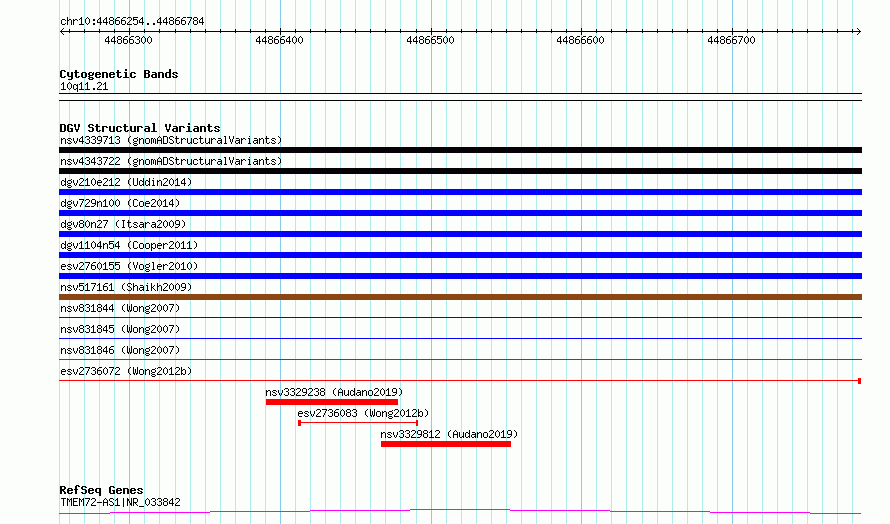The image size is (890, 524).
Task: Click the blue bar under dgv1104n54
Action: click(x=460, y=255)
